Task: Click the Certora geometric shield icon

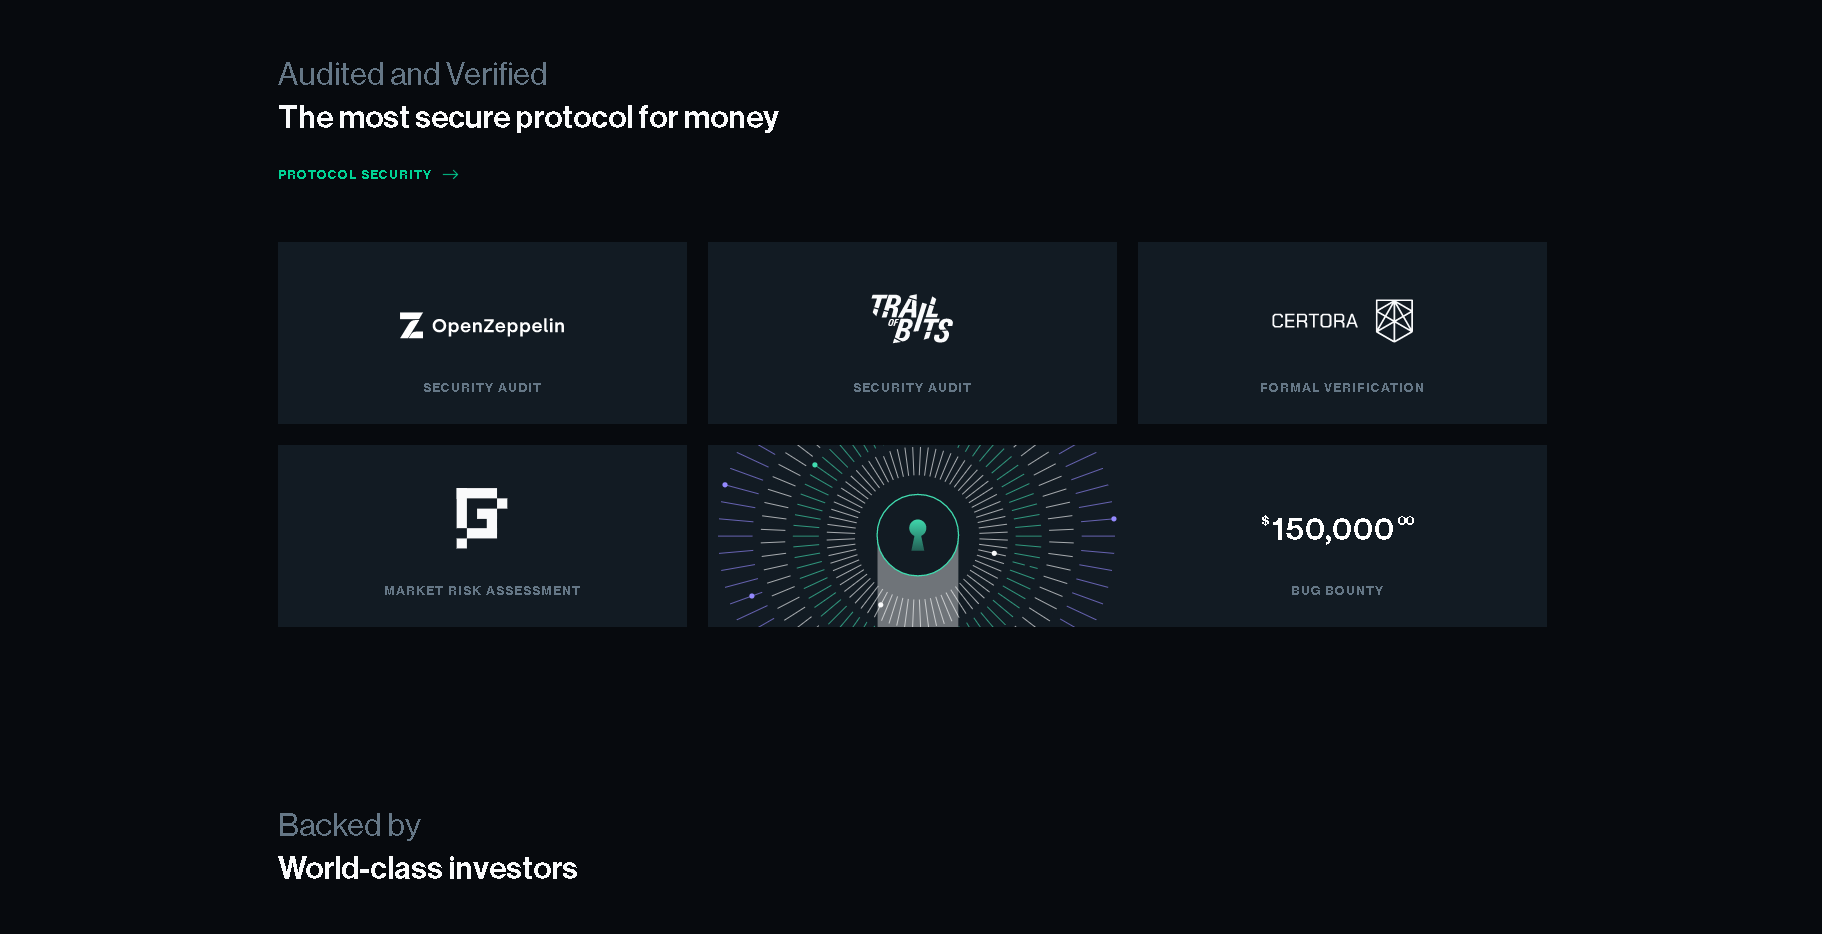Action: (1394, 321)
